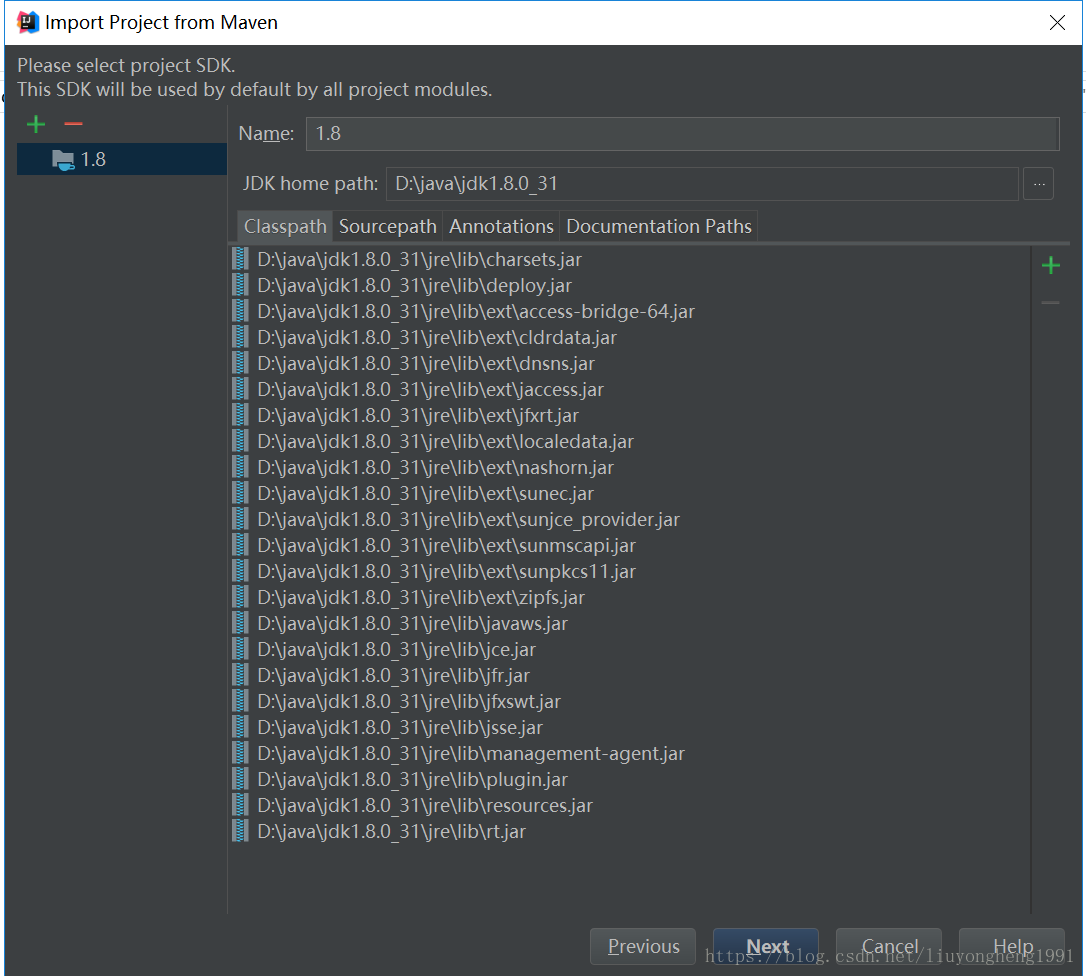Viewport: 1086px width, 976px height.
Task: Switch to the Classpath tab
Action: pyautogui.click(x=285, y=227)
